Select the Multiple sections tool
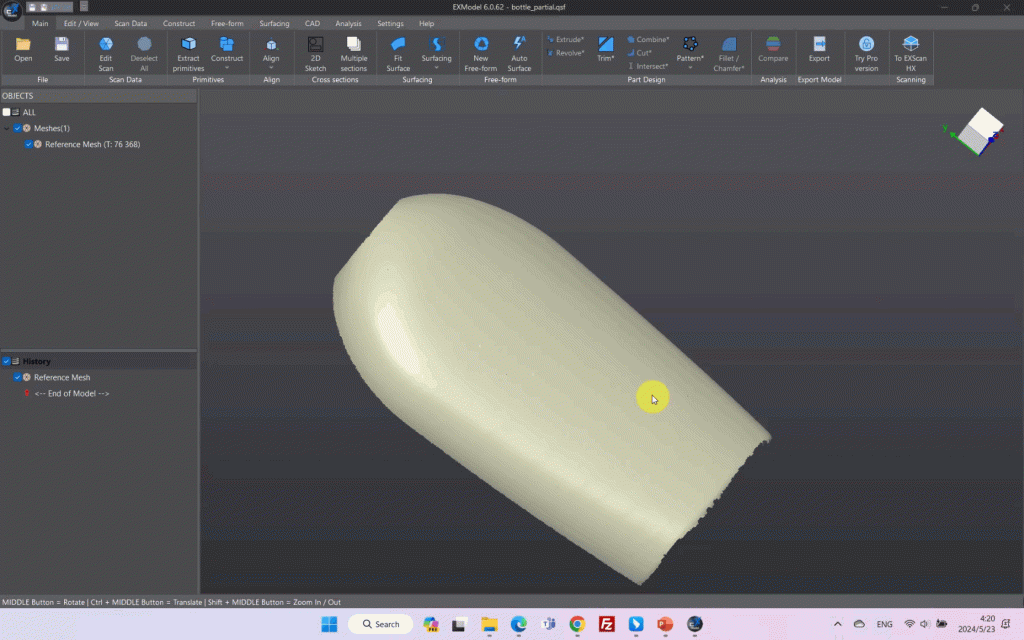Viewport: 1024px width, 640px height. click(x=353, y=44)
